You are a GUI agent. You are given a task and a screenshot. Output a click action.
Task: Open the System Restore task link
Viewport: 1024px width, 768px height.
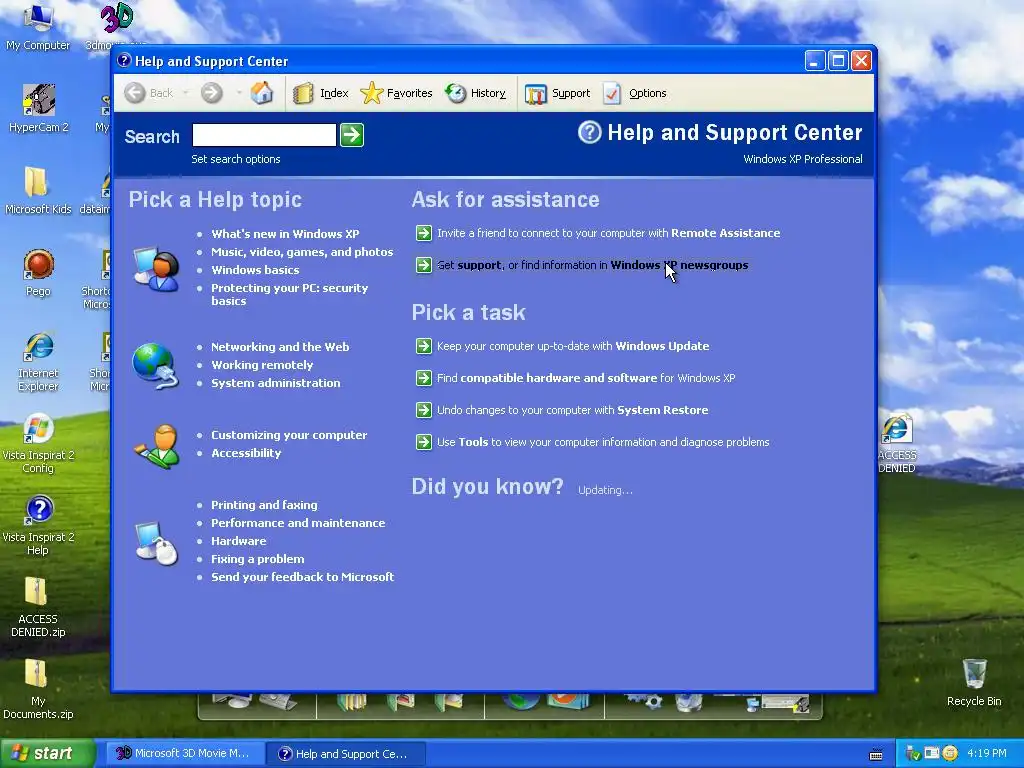(x=572, y=410)
